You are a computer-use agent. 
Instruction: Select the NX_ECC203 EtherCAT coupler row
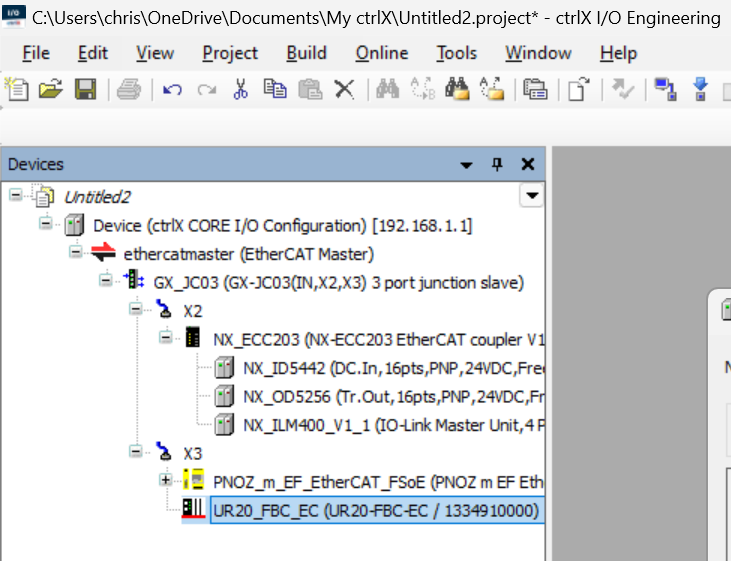tap(379, 339)
